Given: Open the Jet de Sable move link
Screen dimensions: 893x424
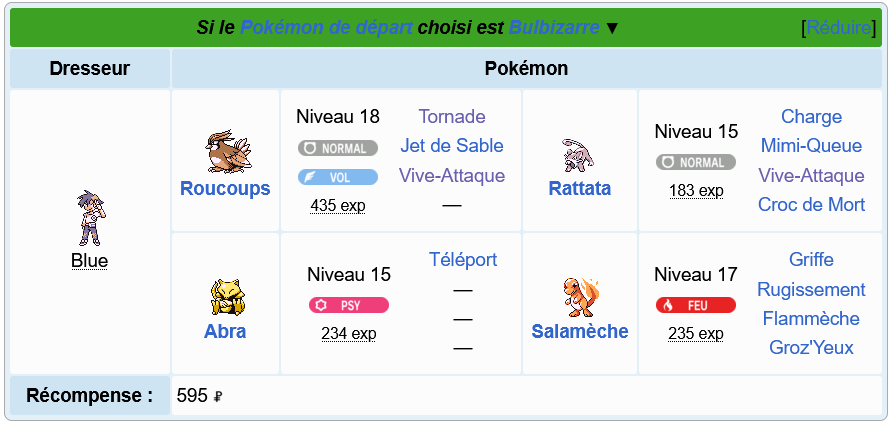Looking at the screenshot, I should pos(452,145).
